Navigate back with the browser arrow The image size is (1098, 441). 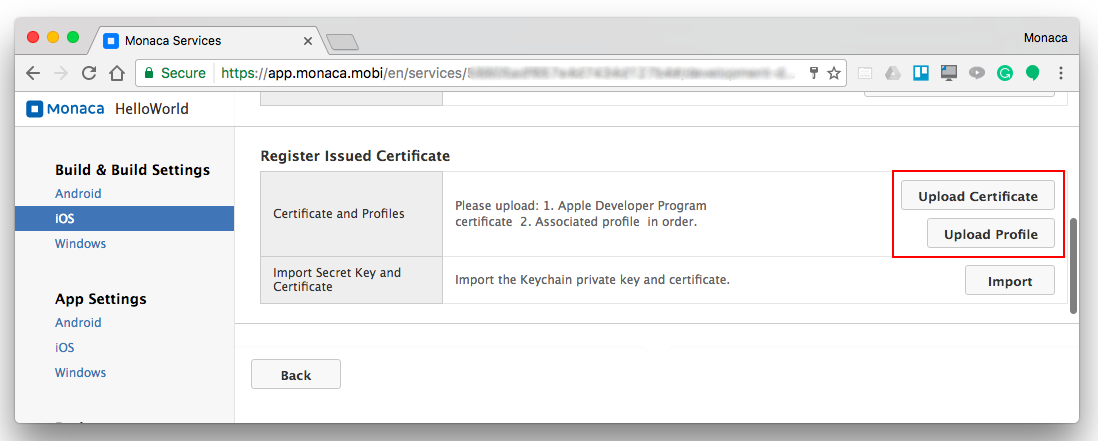(33, 73)
